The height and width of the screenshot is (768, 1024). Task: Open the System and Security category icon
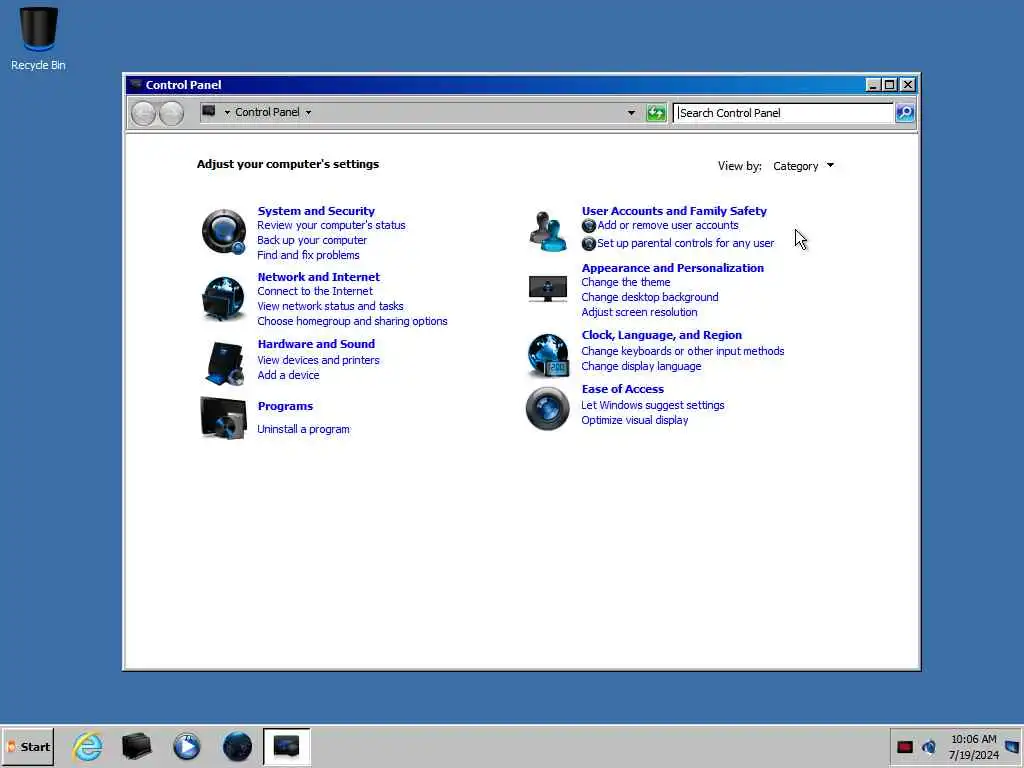point(223,231)
